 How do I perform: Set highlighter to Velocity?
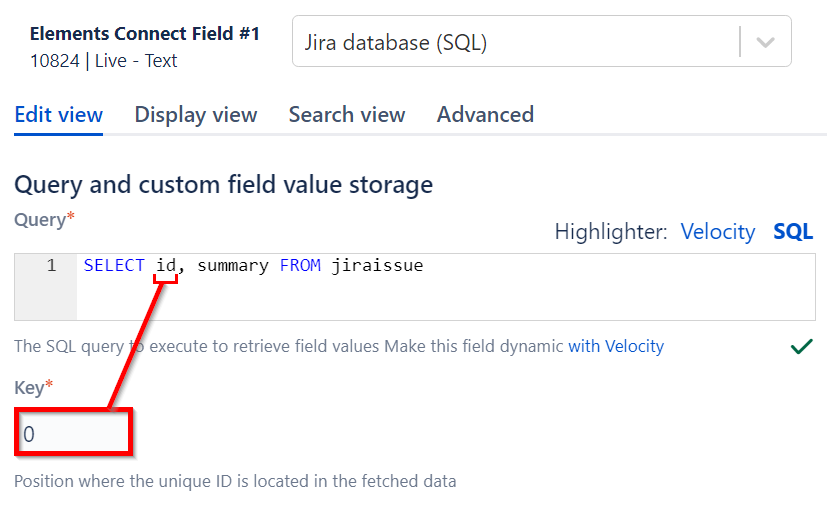click(717, 232)
